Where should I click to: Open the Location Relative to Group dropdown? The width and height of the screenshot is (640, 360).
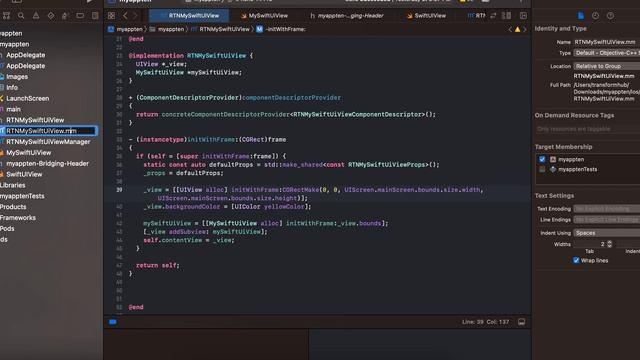[607, 66]
